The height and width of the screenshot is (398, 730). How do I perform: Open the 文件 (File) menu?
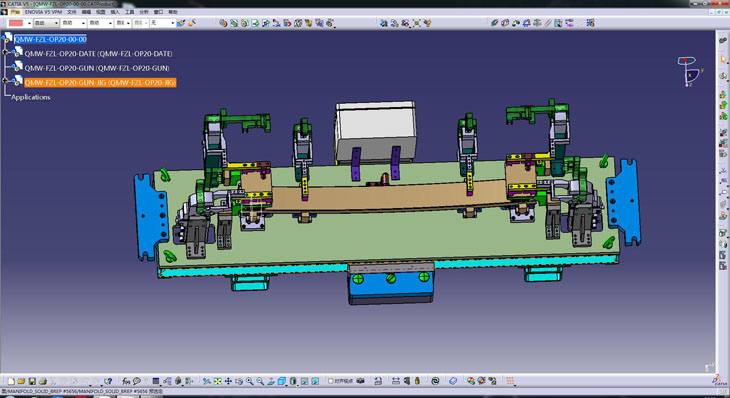coord(72,12)
